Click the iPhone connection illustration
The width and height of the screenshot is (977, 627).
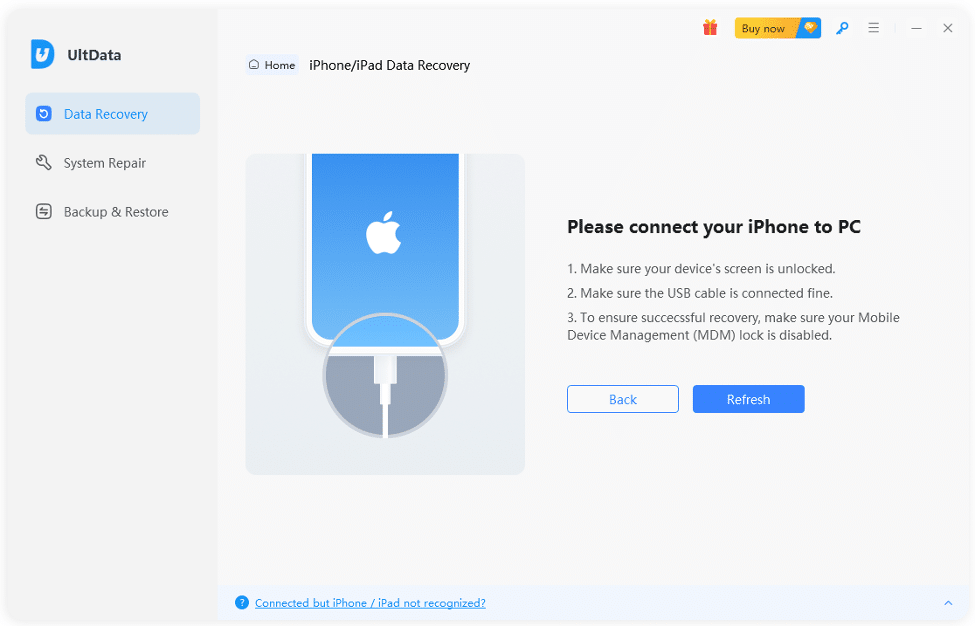385,313
